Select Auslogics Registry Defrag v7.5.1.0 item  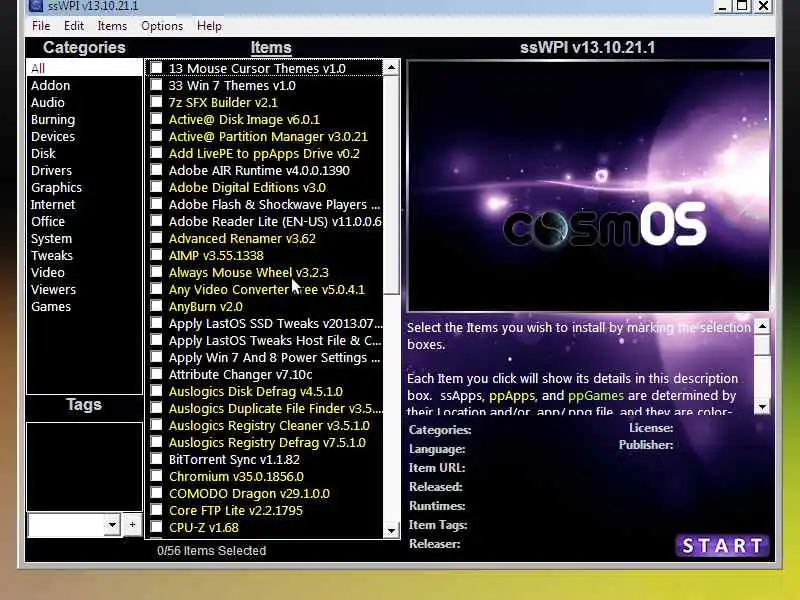pyautogui.click(x=267, y=443)
